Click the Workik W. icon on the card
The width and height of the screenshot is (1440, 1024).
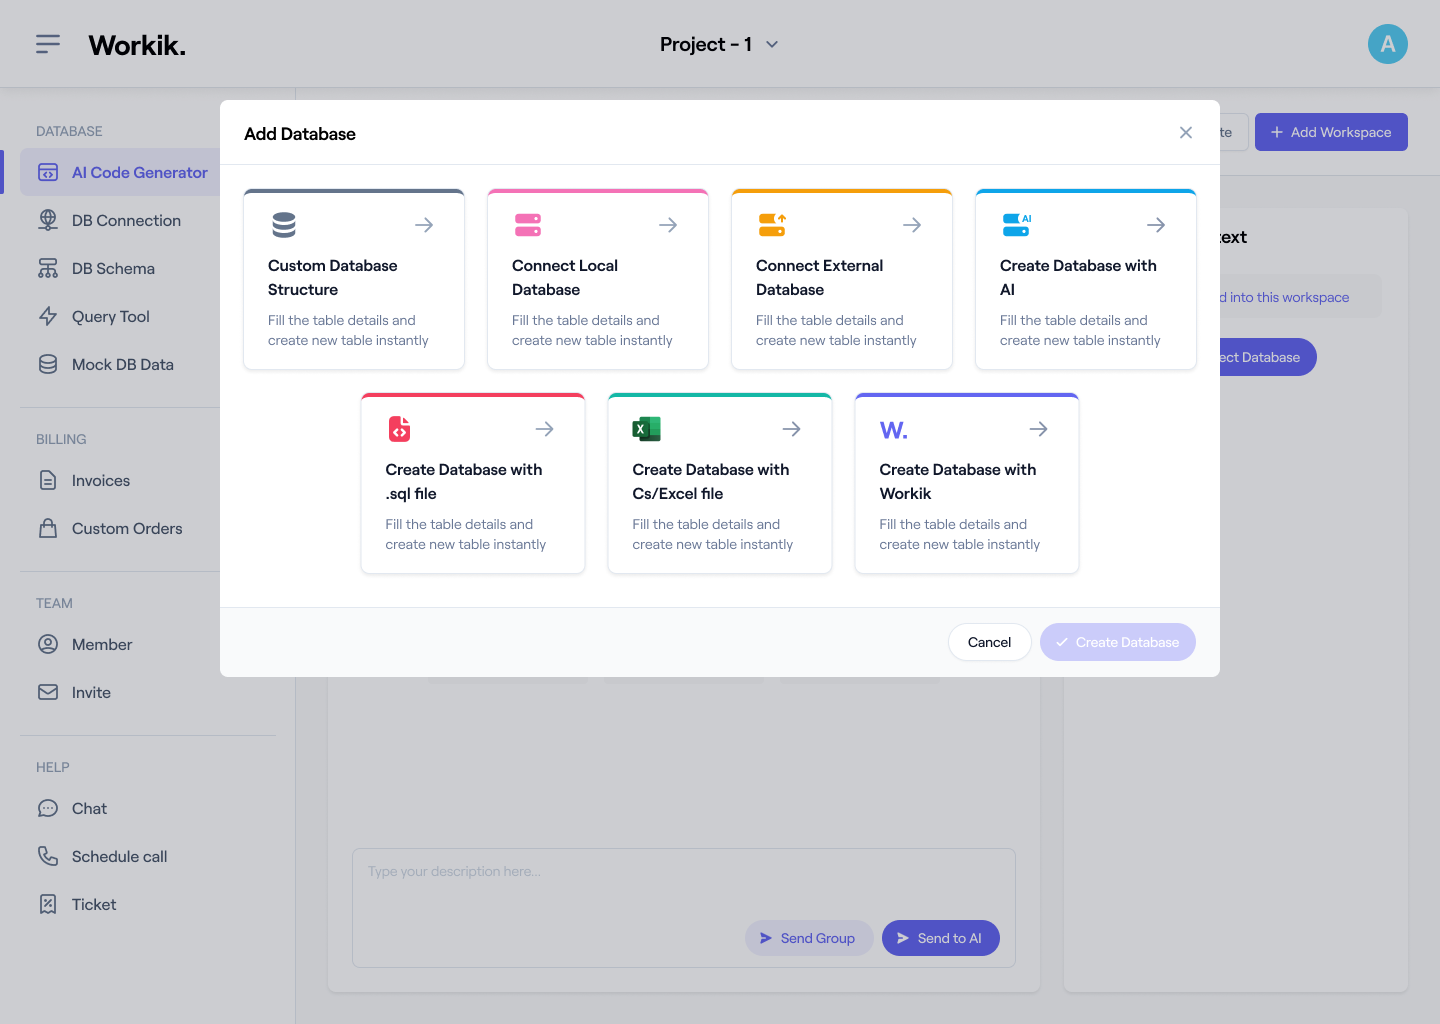[x=893, y=429]
